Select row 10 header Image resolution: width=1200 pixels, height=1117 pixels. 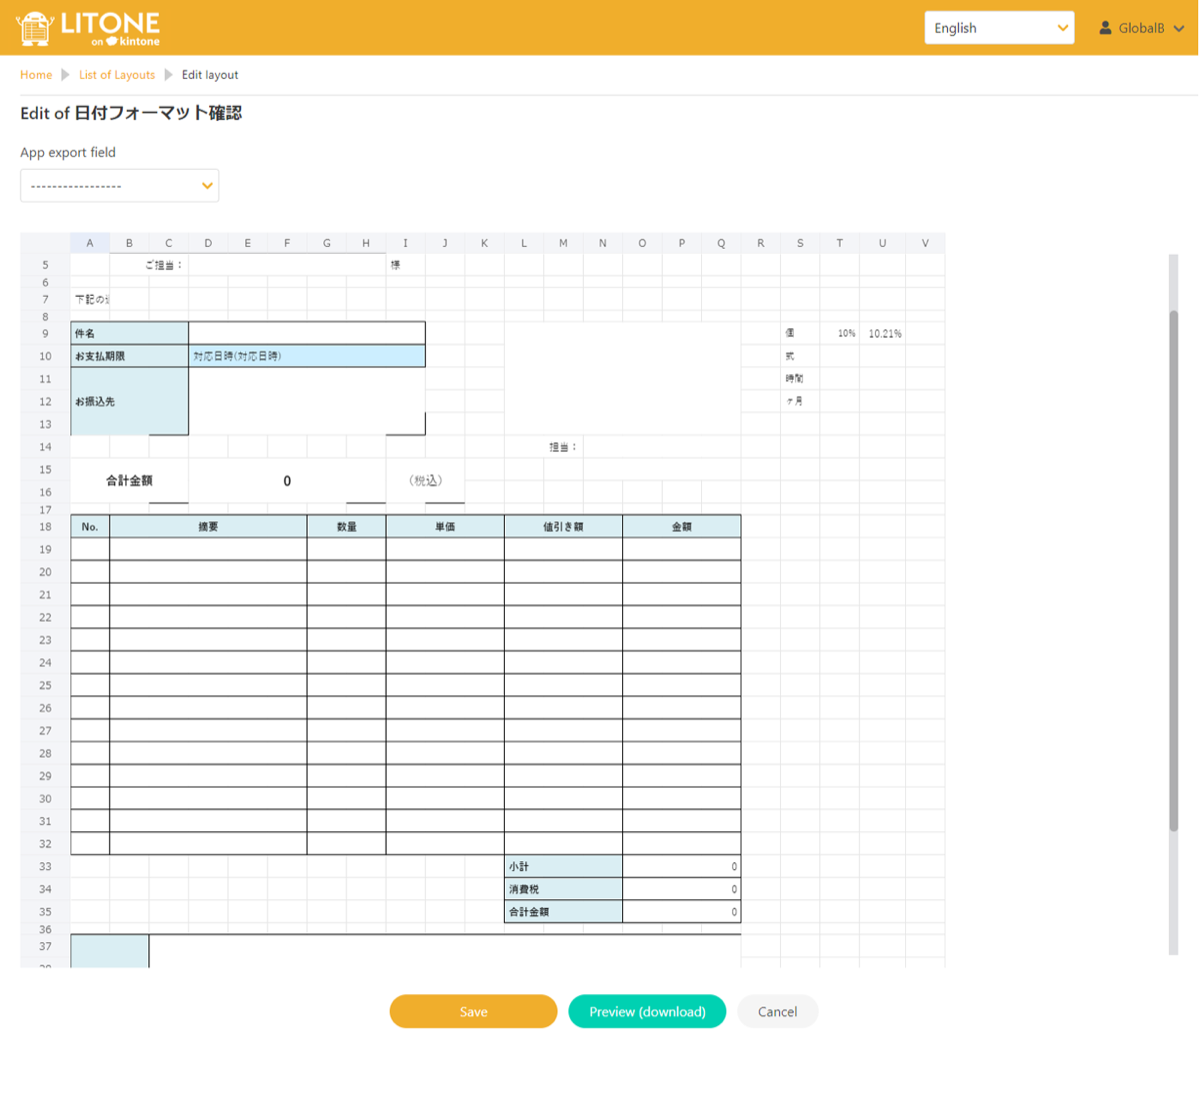pos(45,356)
